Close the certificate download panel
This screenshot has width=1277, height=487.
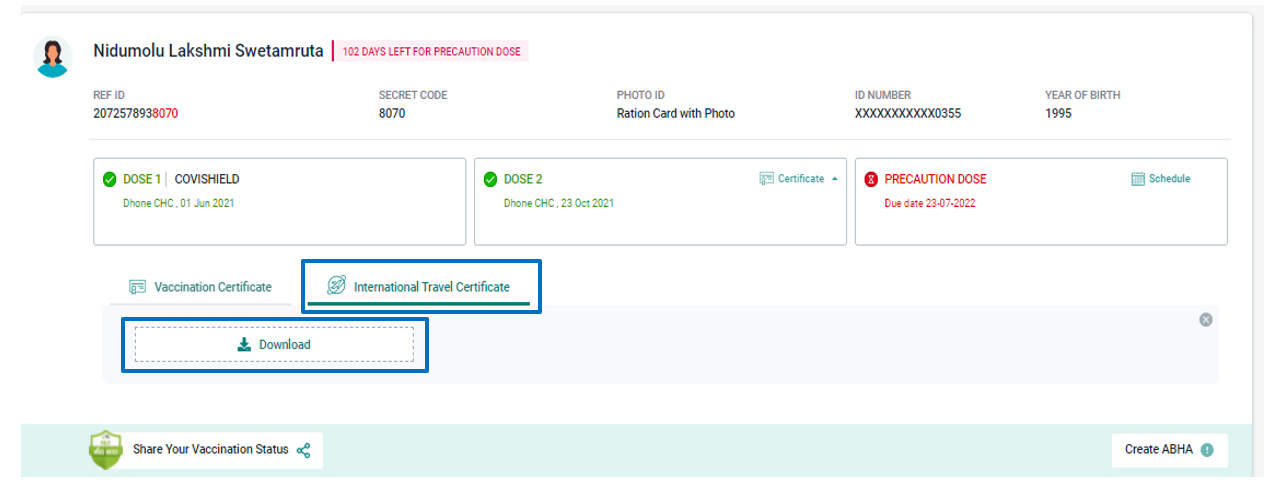tap(1206, 320)
